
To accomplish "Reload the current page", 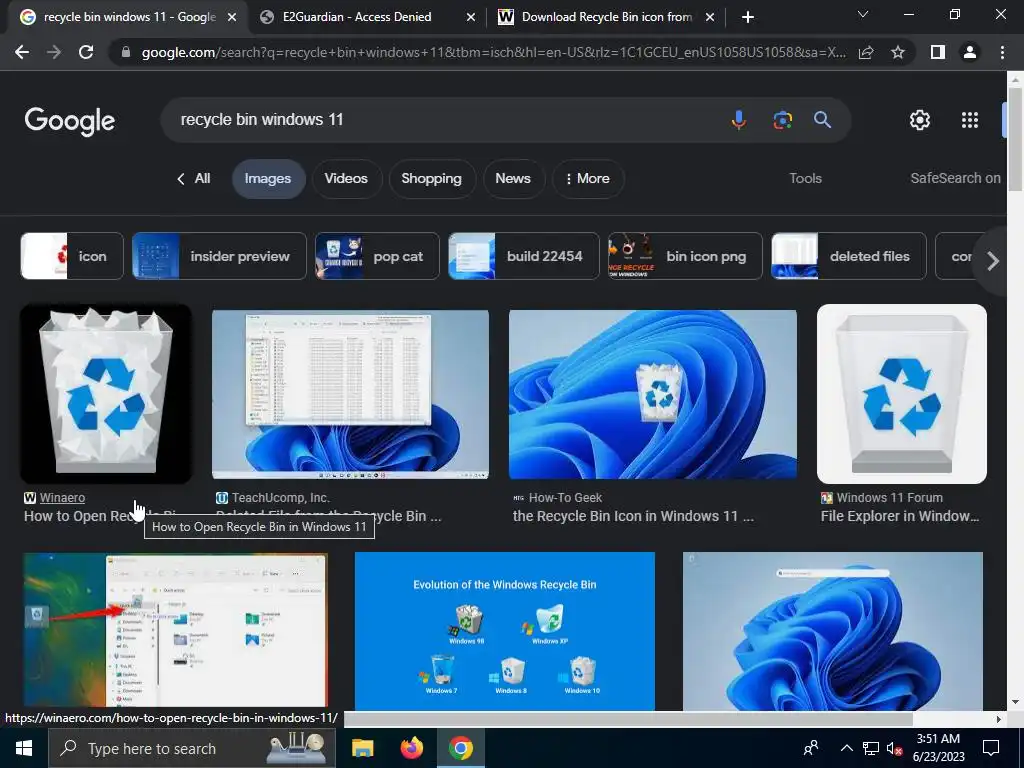I will click(x=86, y=52).
